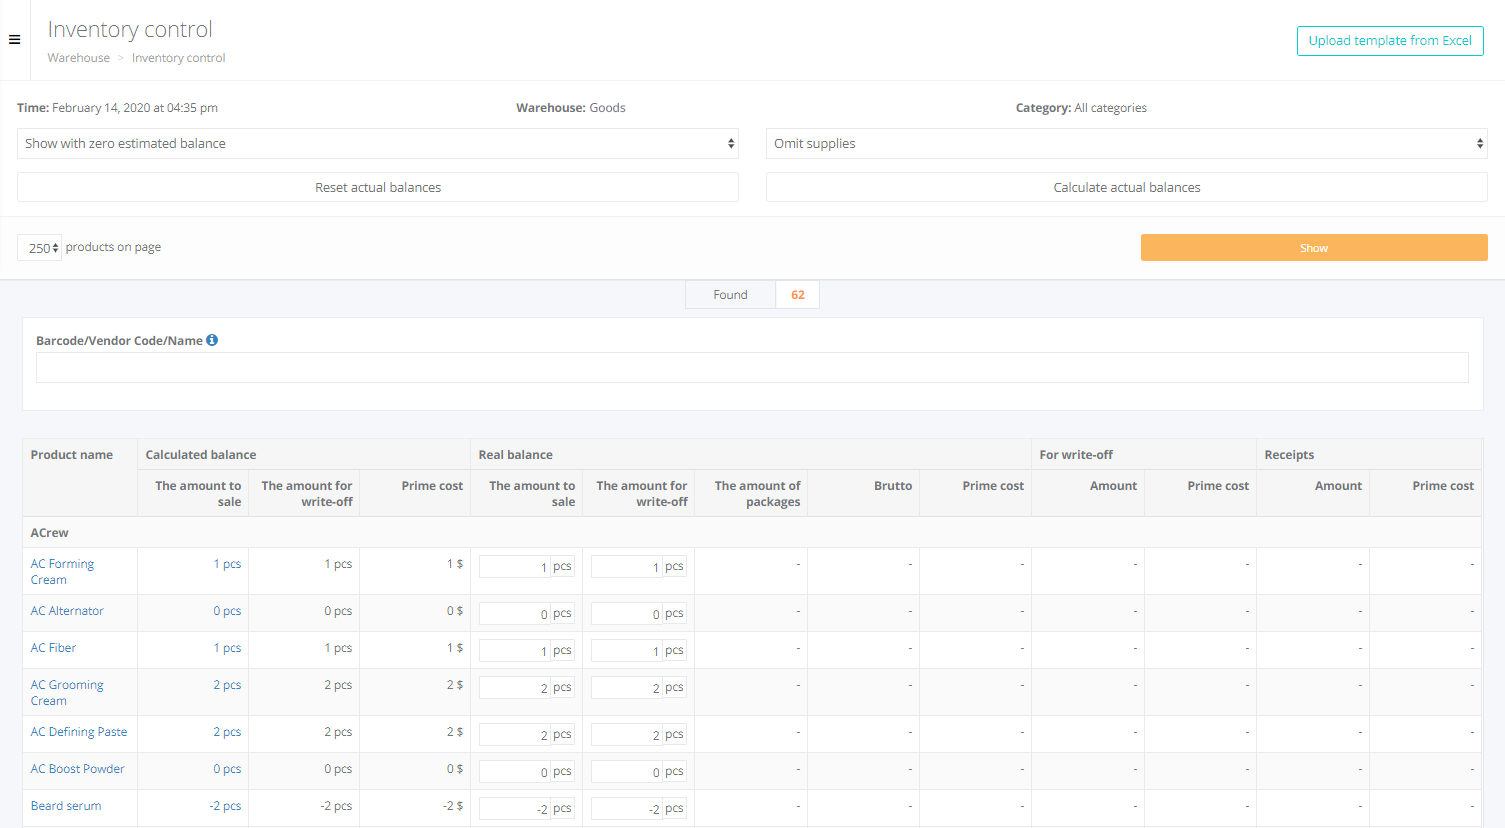Expand the Omit supplies dropdown
1505x828 pixels.
click(1126, 144)
